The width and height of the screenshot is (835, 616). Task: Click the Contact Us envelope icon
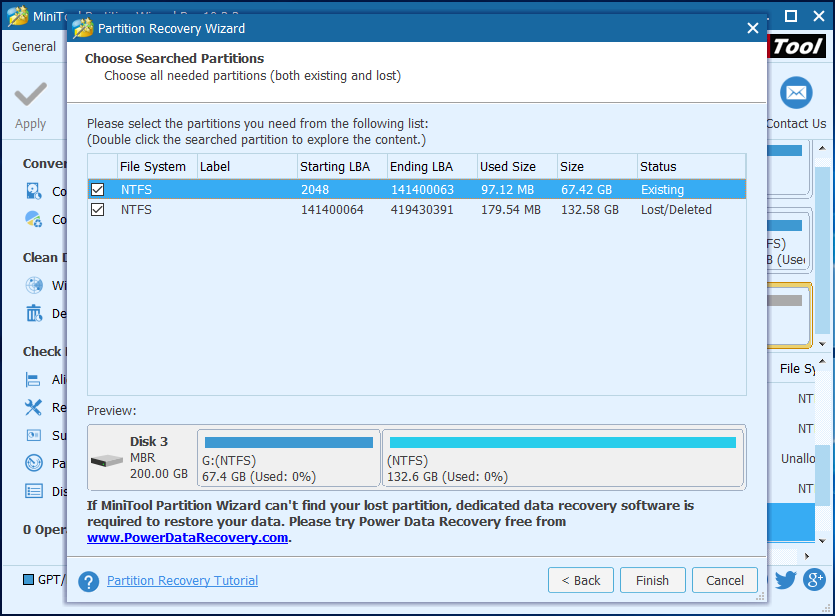pos(796,93)
